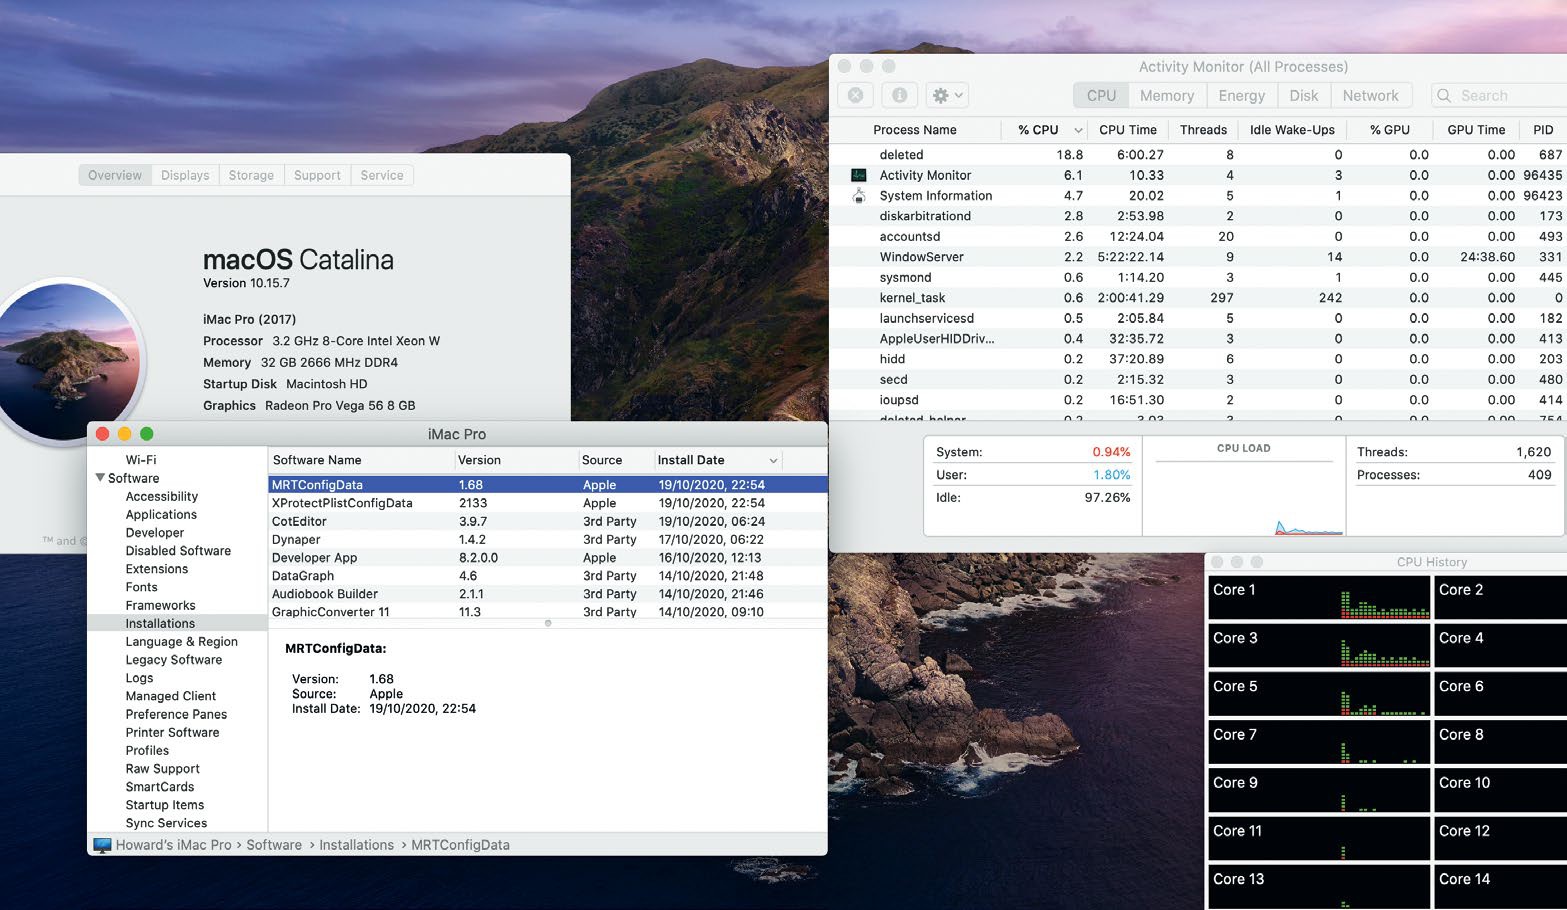Click the macOS Catalina logo image
The width and height of the screenshot is (1567, 910).
(x=70, y=360)
